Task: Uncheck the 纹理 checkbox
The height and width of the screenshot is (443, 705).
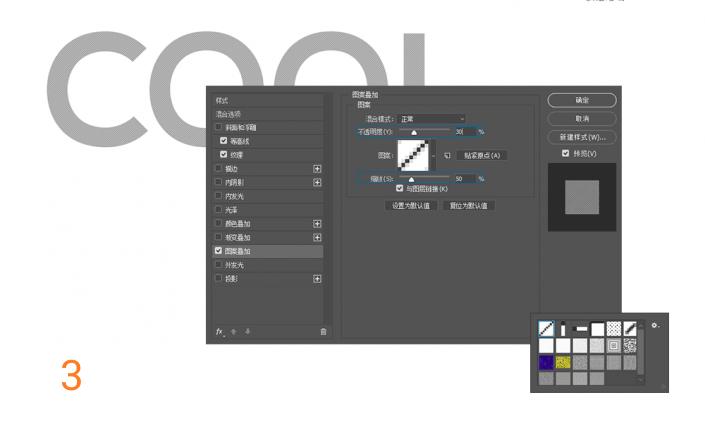Action: pos(223,154)
